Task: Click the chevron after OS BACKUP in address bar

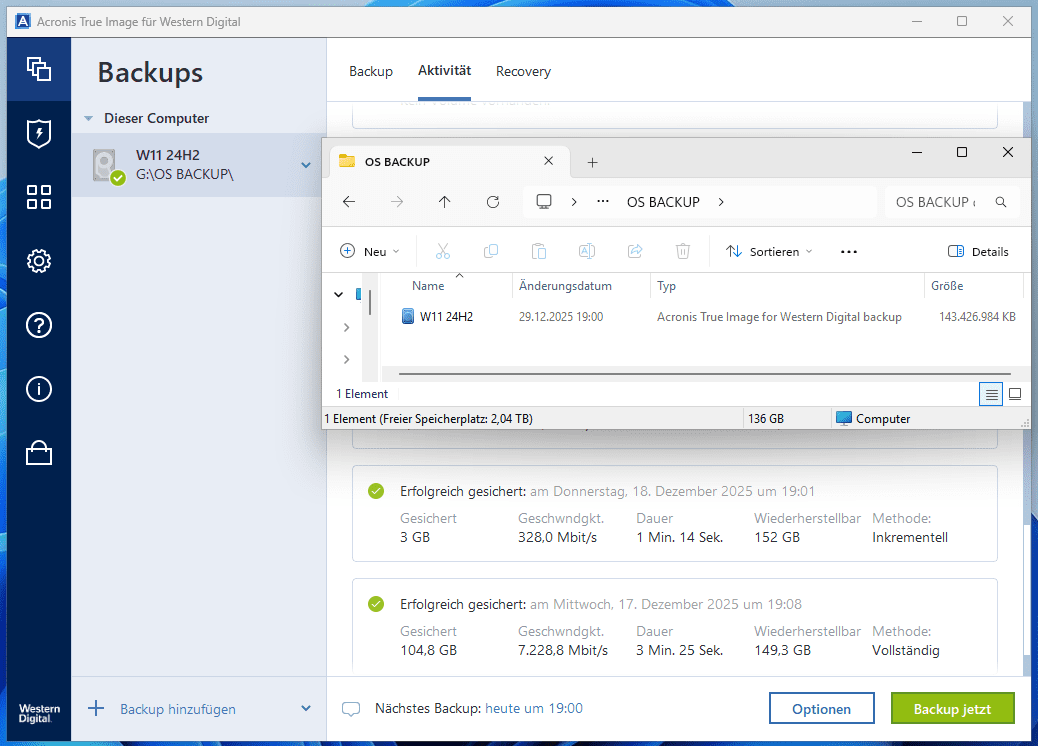Action: (721, 202)
